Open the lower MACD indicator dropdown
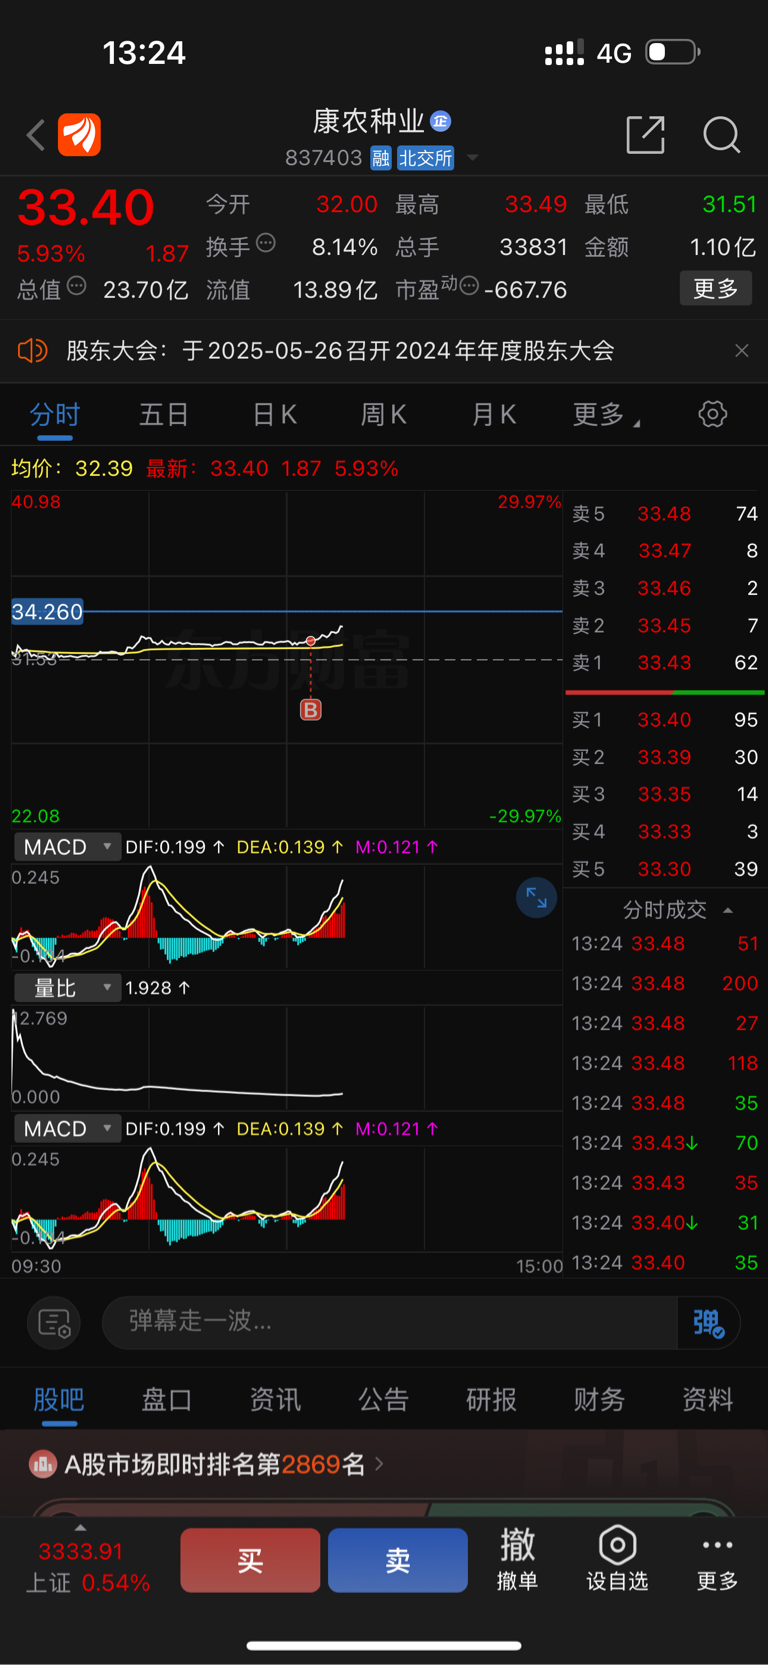The width and height of the screenshot is (768, 1665). (67, 1129)
